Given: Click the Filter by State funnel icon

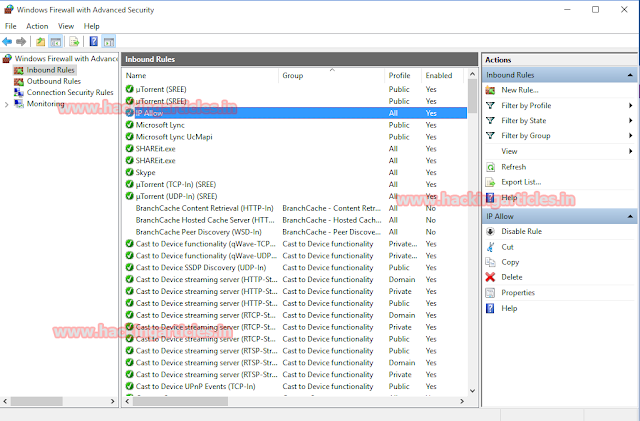Looking at the screenshot, I should (491, 120).
